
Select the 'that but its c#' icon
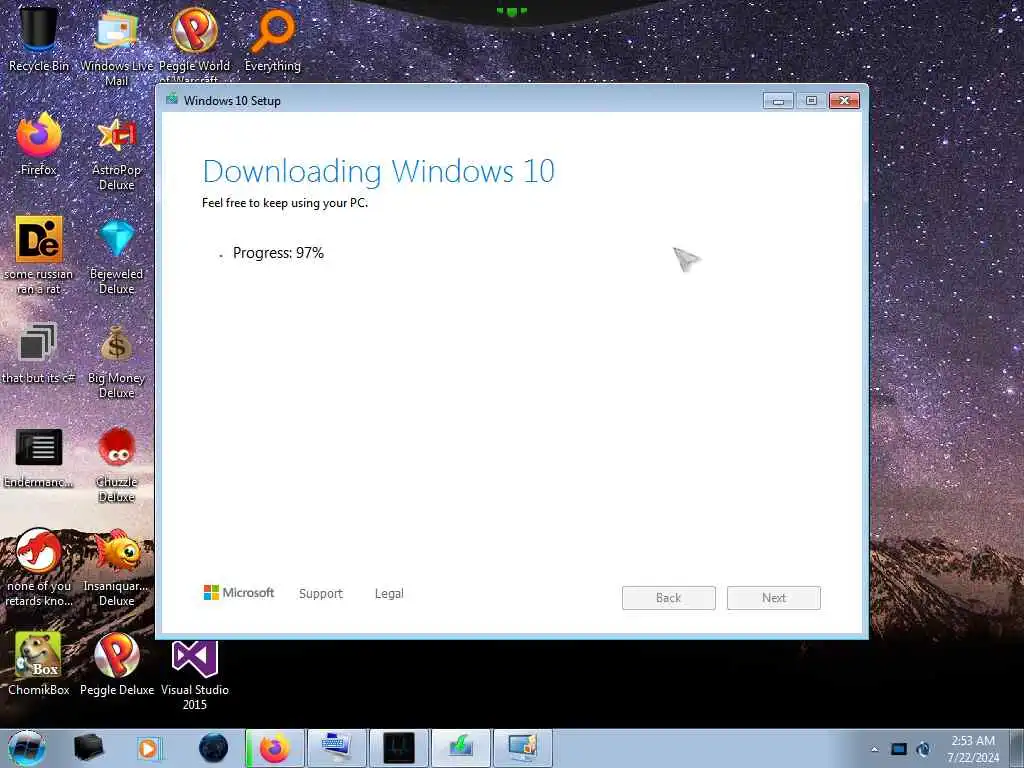(x=38, y=353)
